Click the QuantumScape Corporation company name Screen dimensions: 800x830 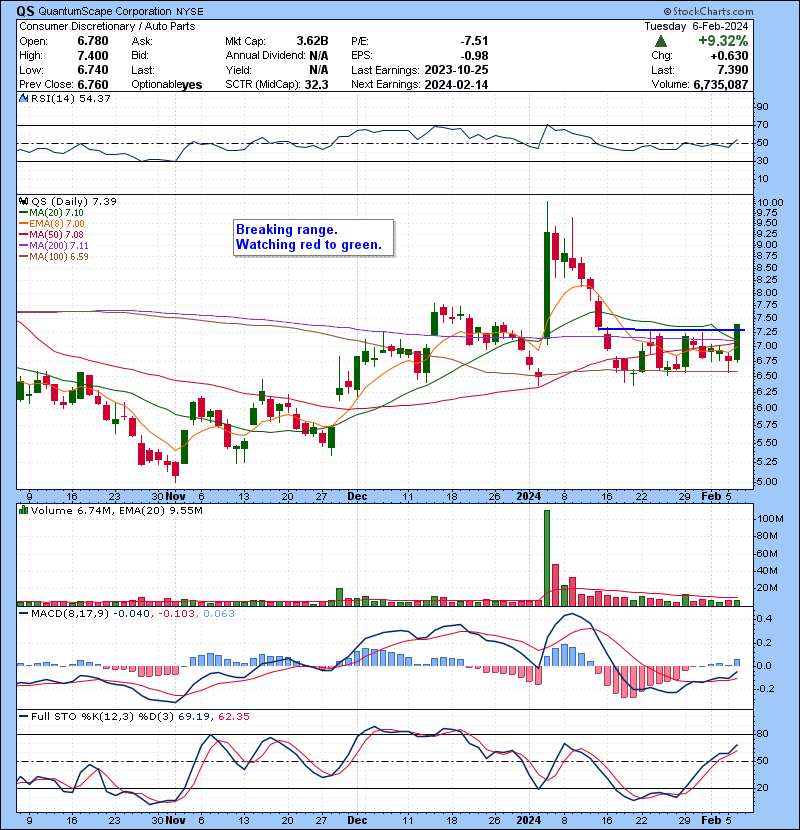[104, 11]
